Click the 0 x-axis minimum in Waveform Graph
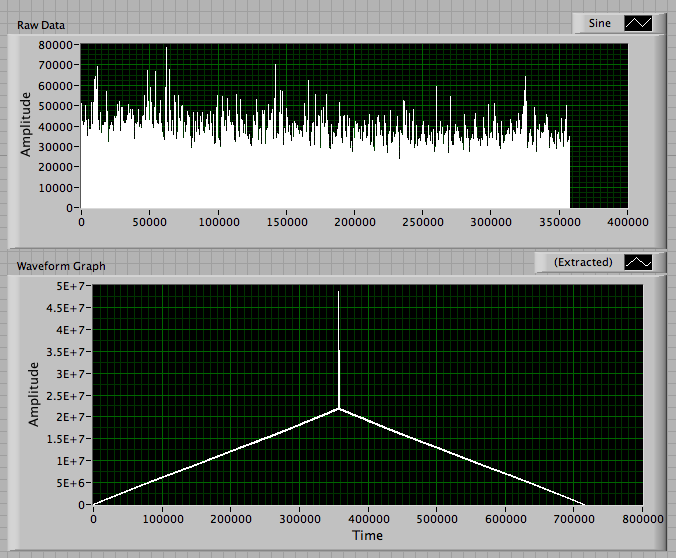This screenshot has width=676, height=558. [94, 519]
